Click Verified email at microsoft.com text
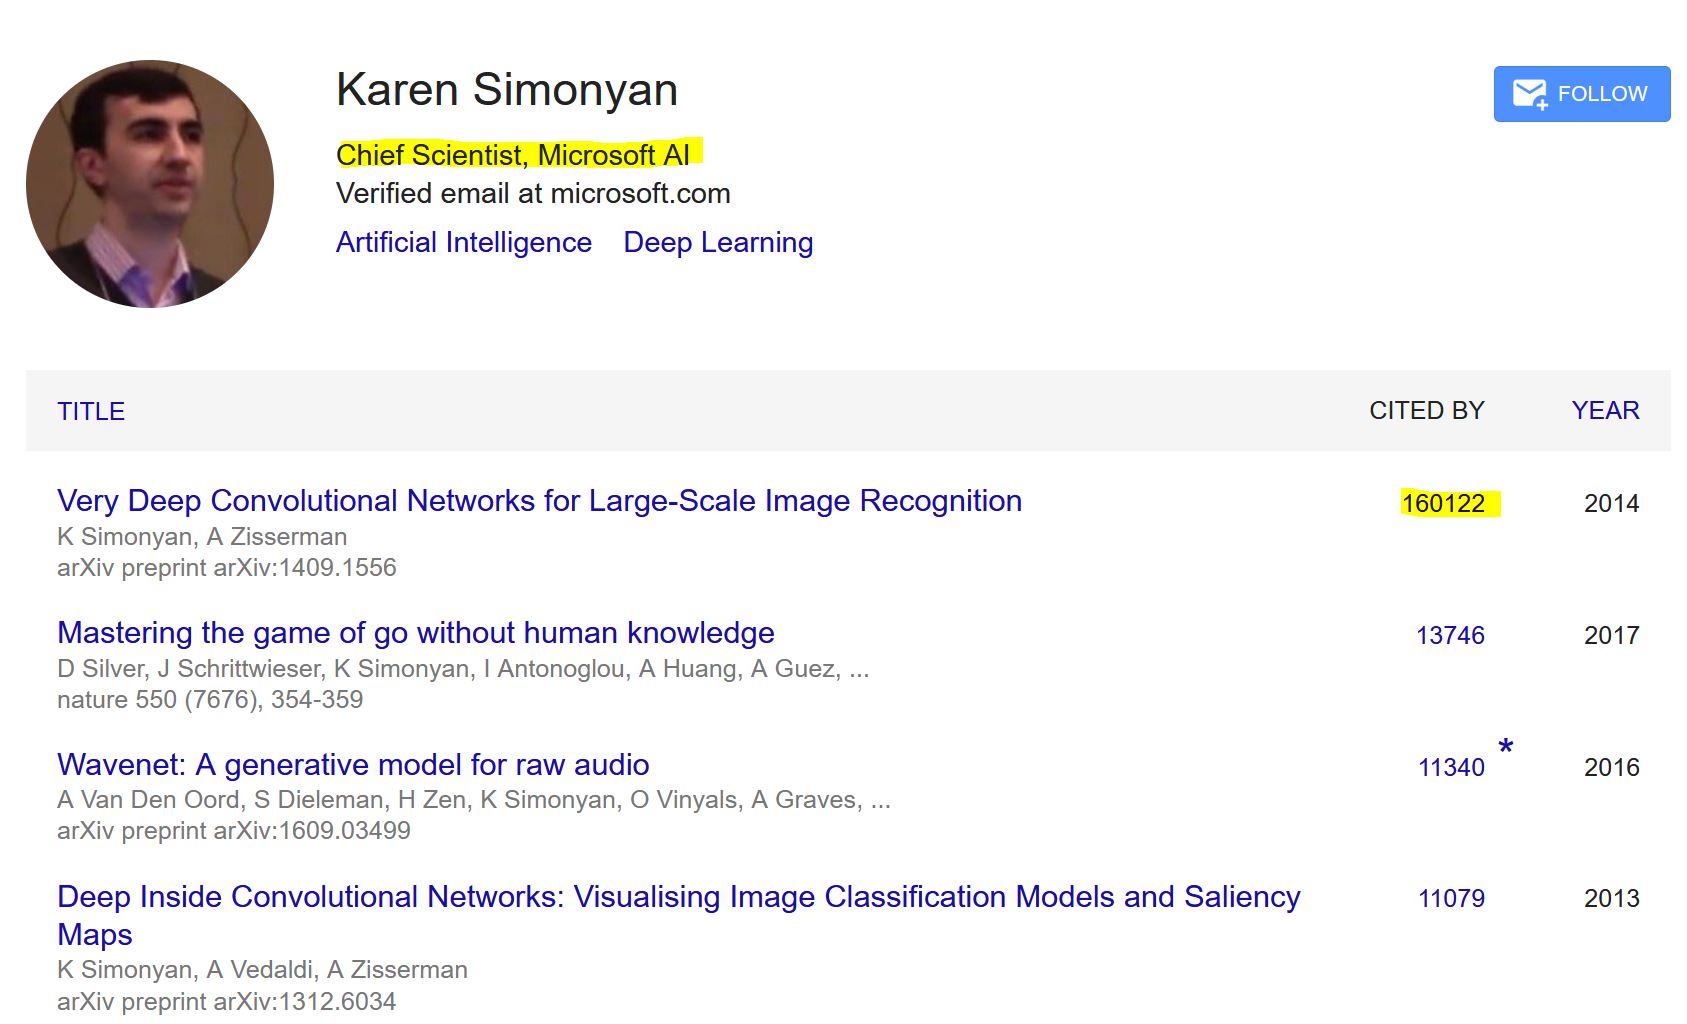The image size is (1687, 1024). (x=533, y=193)
